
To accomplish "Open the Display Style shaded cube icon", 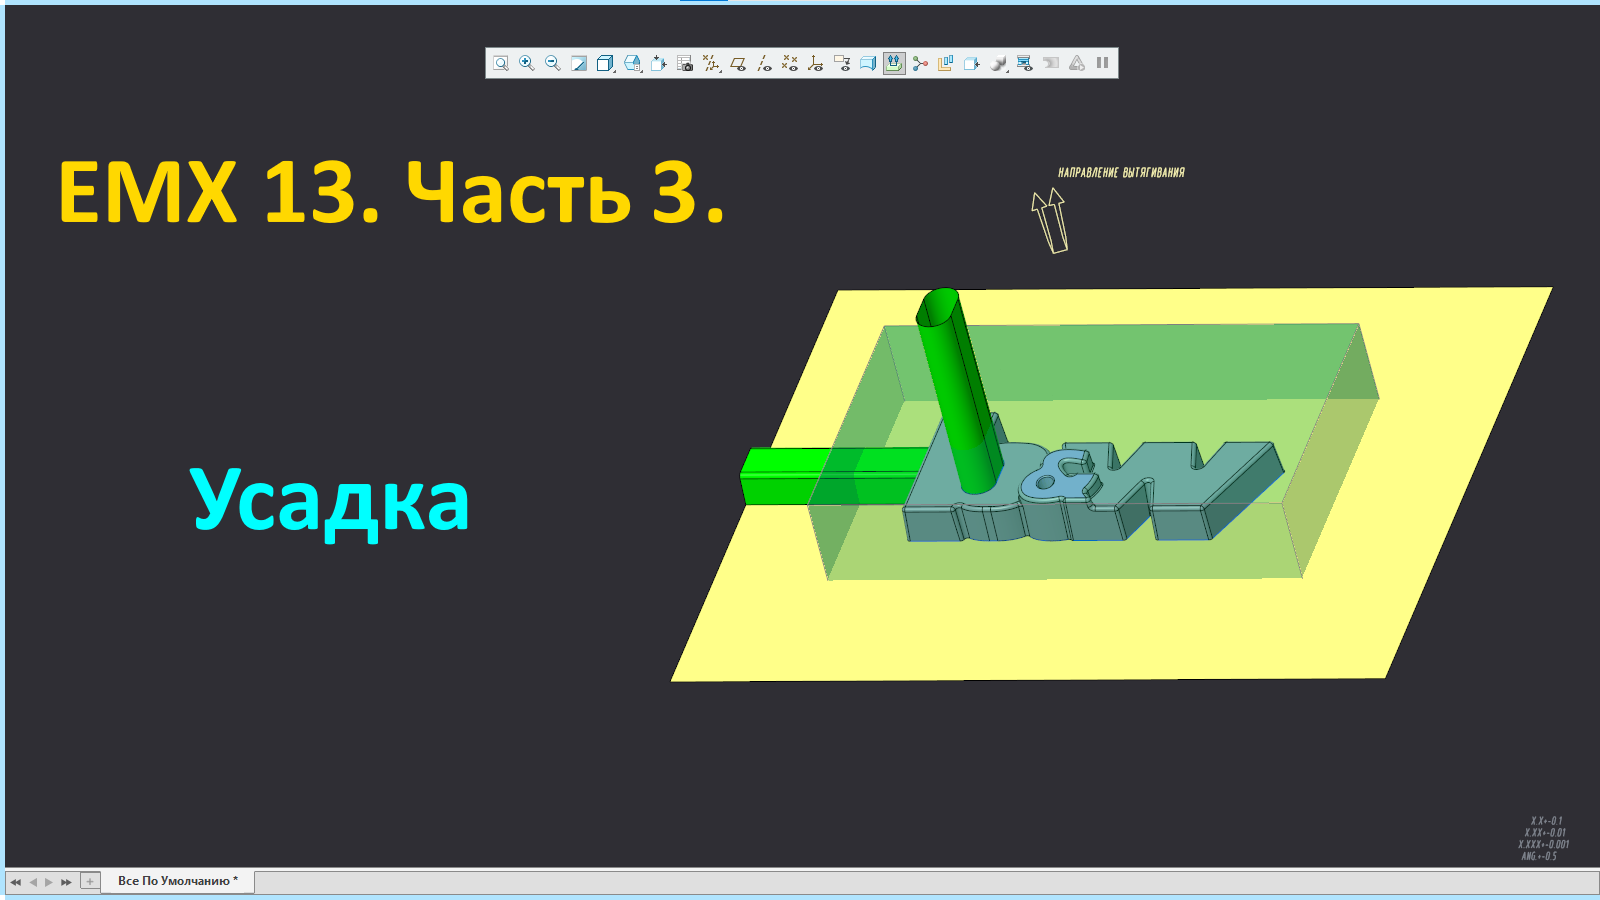I will point(605,62).
